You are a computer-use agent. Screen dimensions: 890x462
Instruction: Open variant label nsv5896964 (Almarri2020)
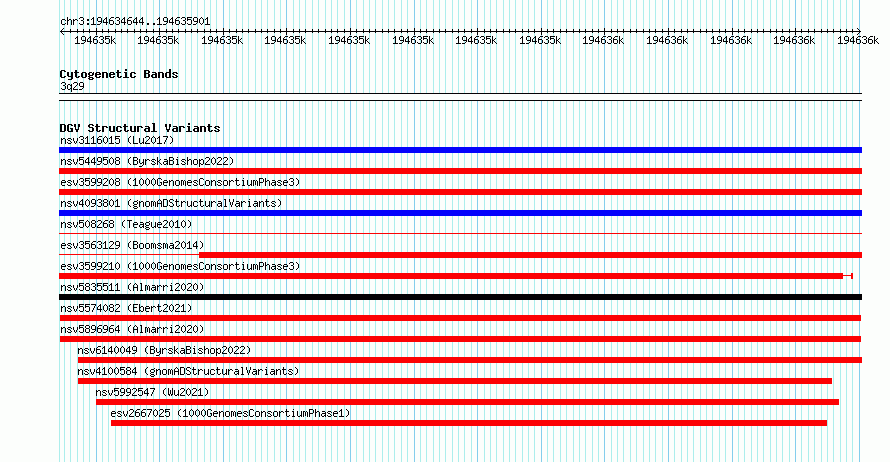pos(132,329)
